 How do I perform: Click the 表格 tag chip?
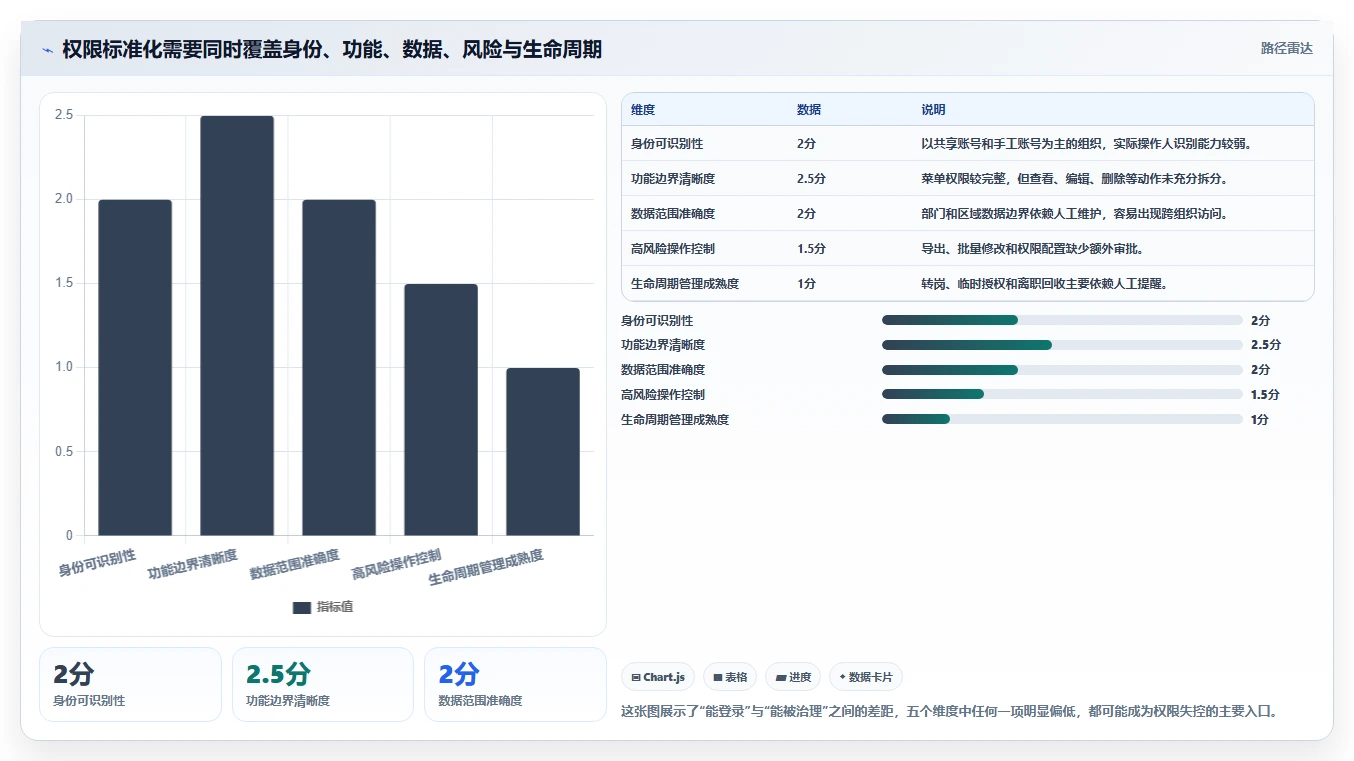[x=730, y=677]
